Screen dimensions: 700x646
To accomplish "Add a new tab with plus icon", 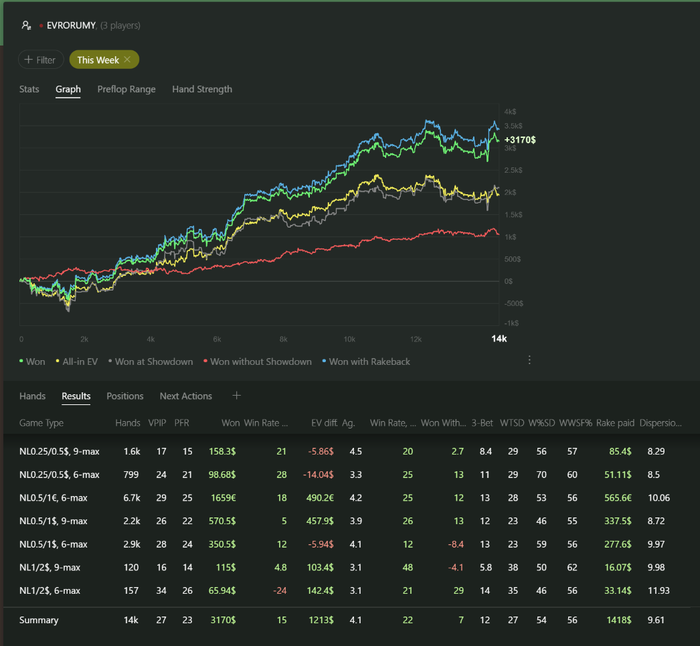I will pyautogui.click(x=237, y=396).
